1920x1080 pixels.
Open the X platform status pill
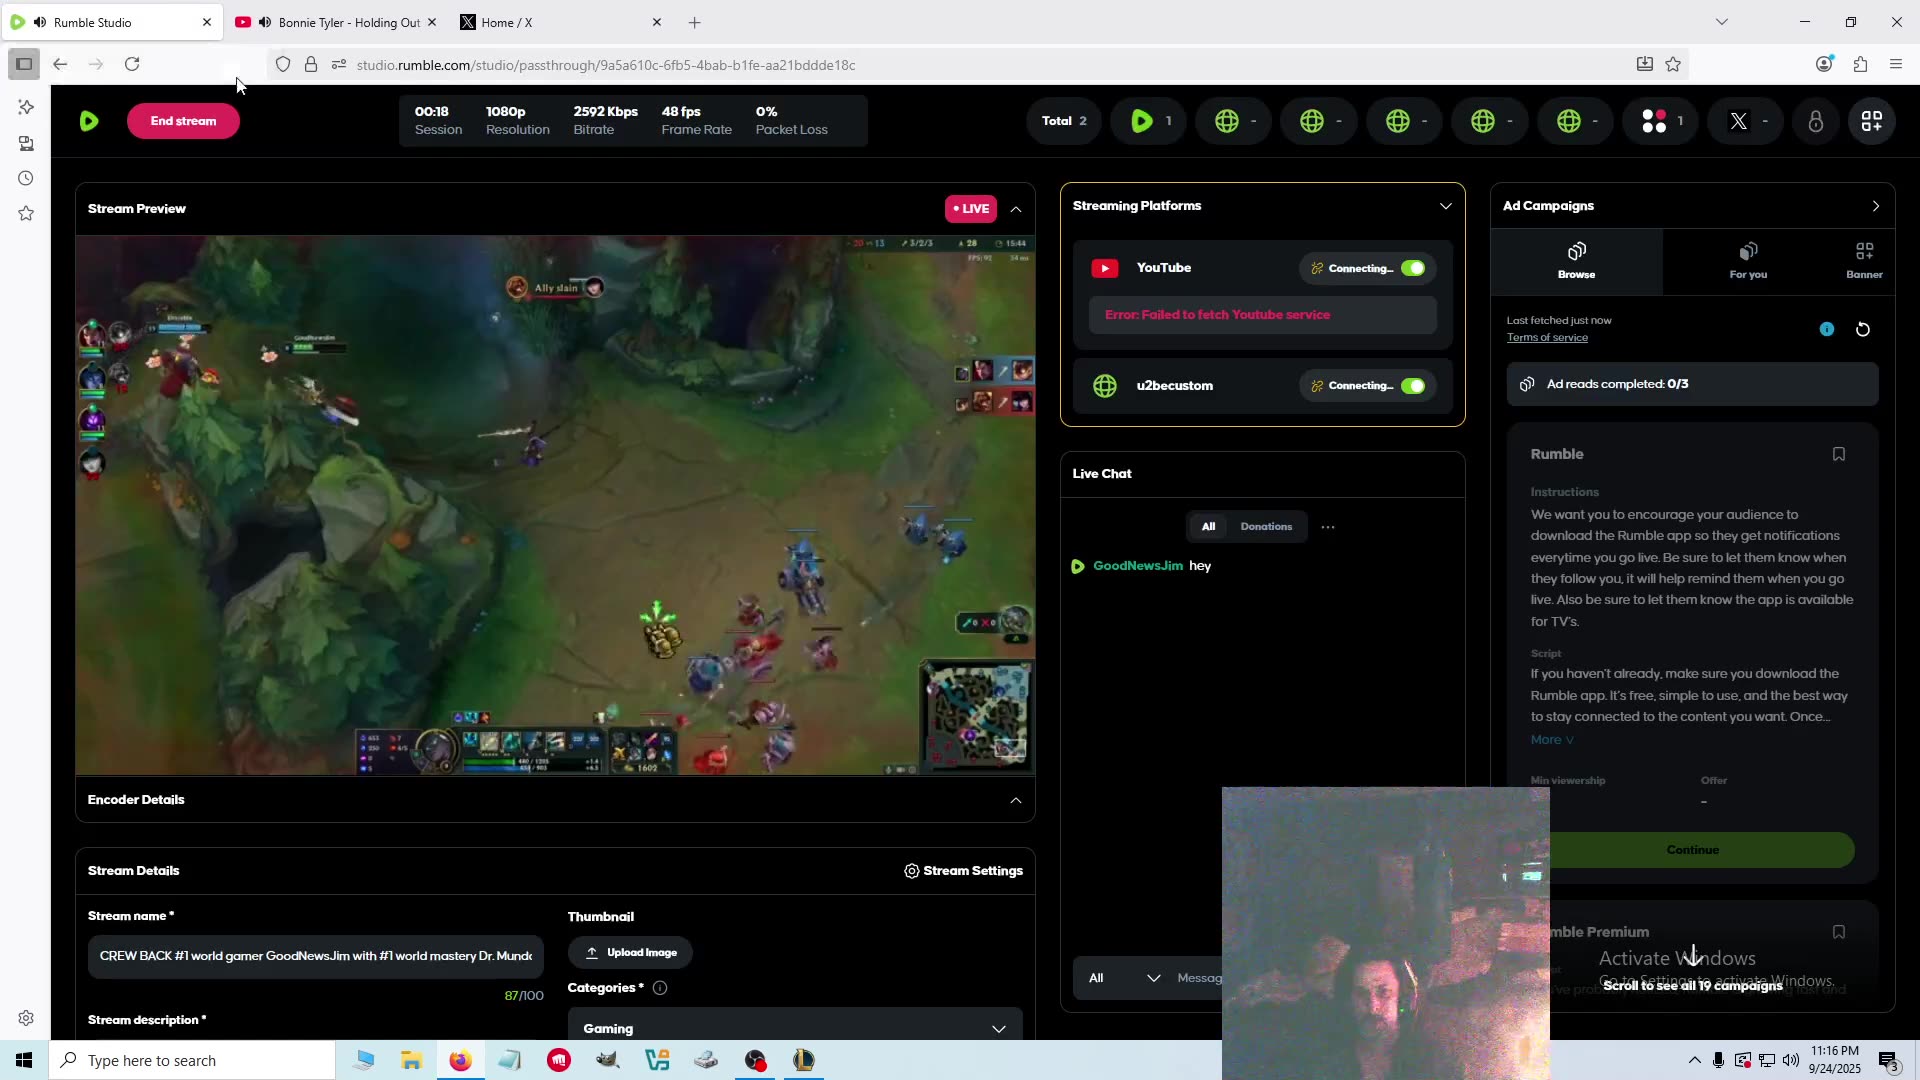click(x=1746, y=121)
